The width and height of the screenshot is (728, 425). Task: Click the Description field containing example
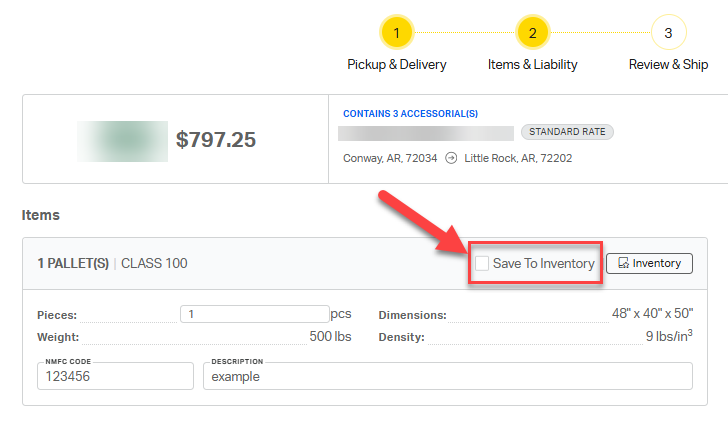click(447, 377)
